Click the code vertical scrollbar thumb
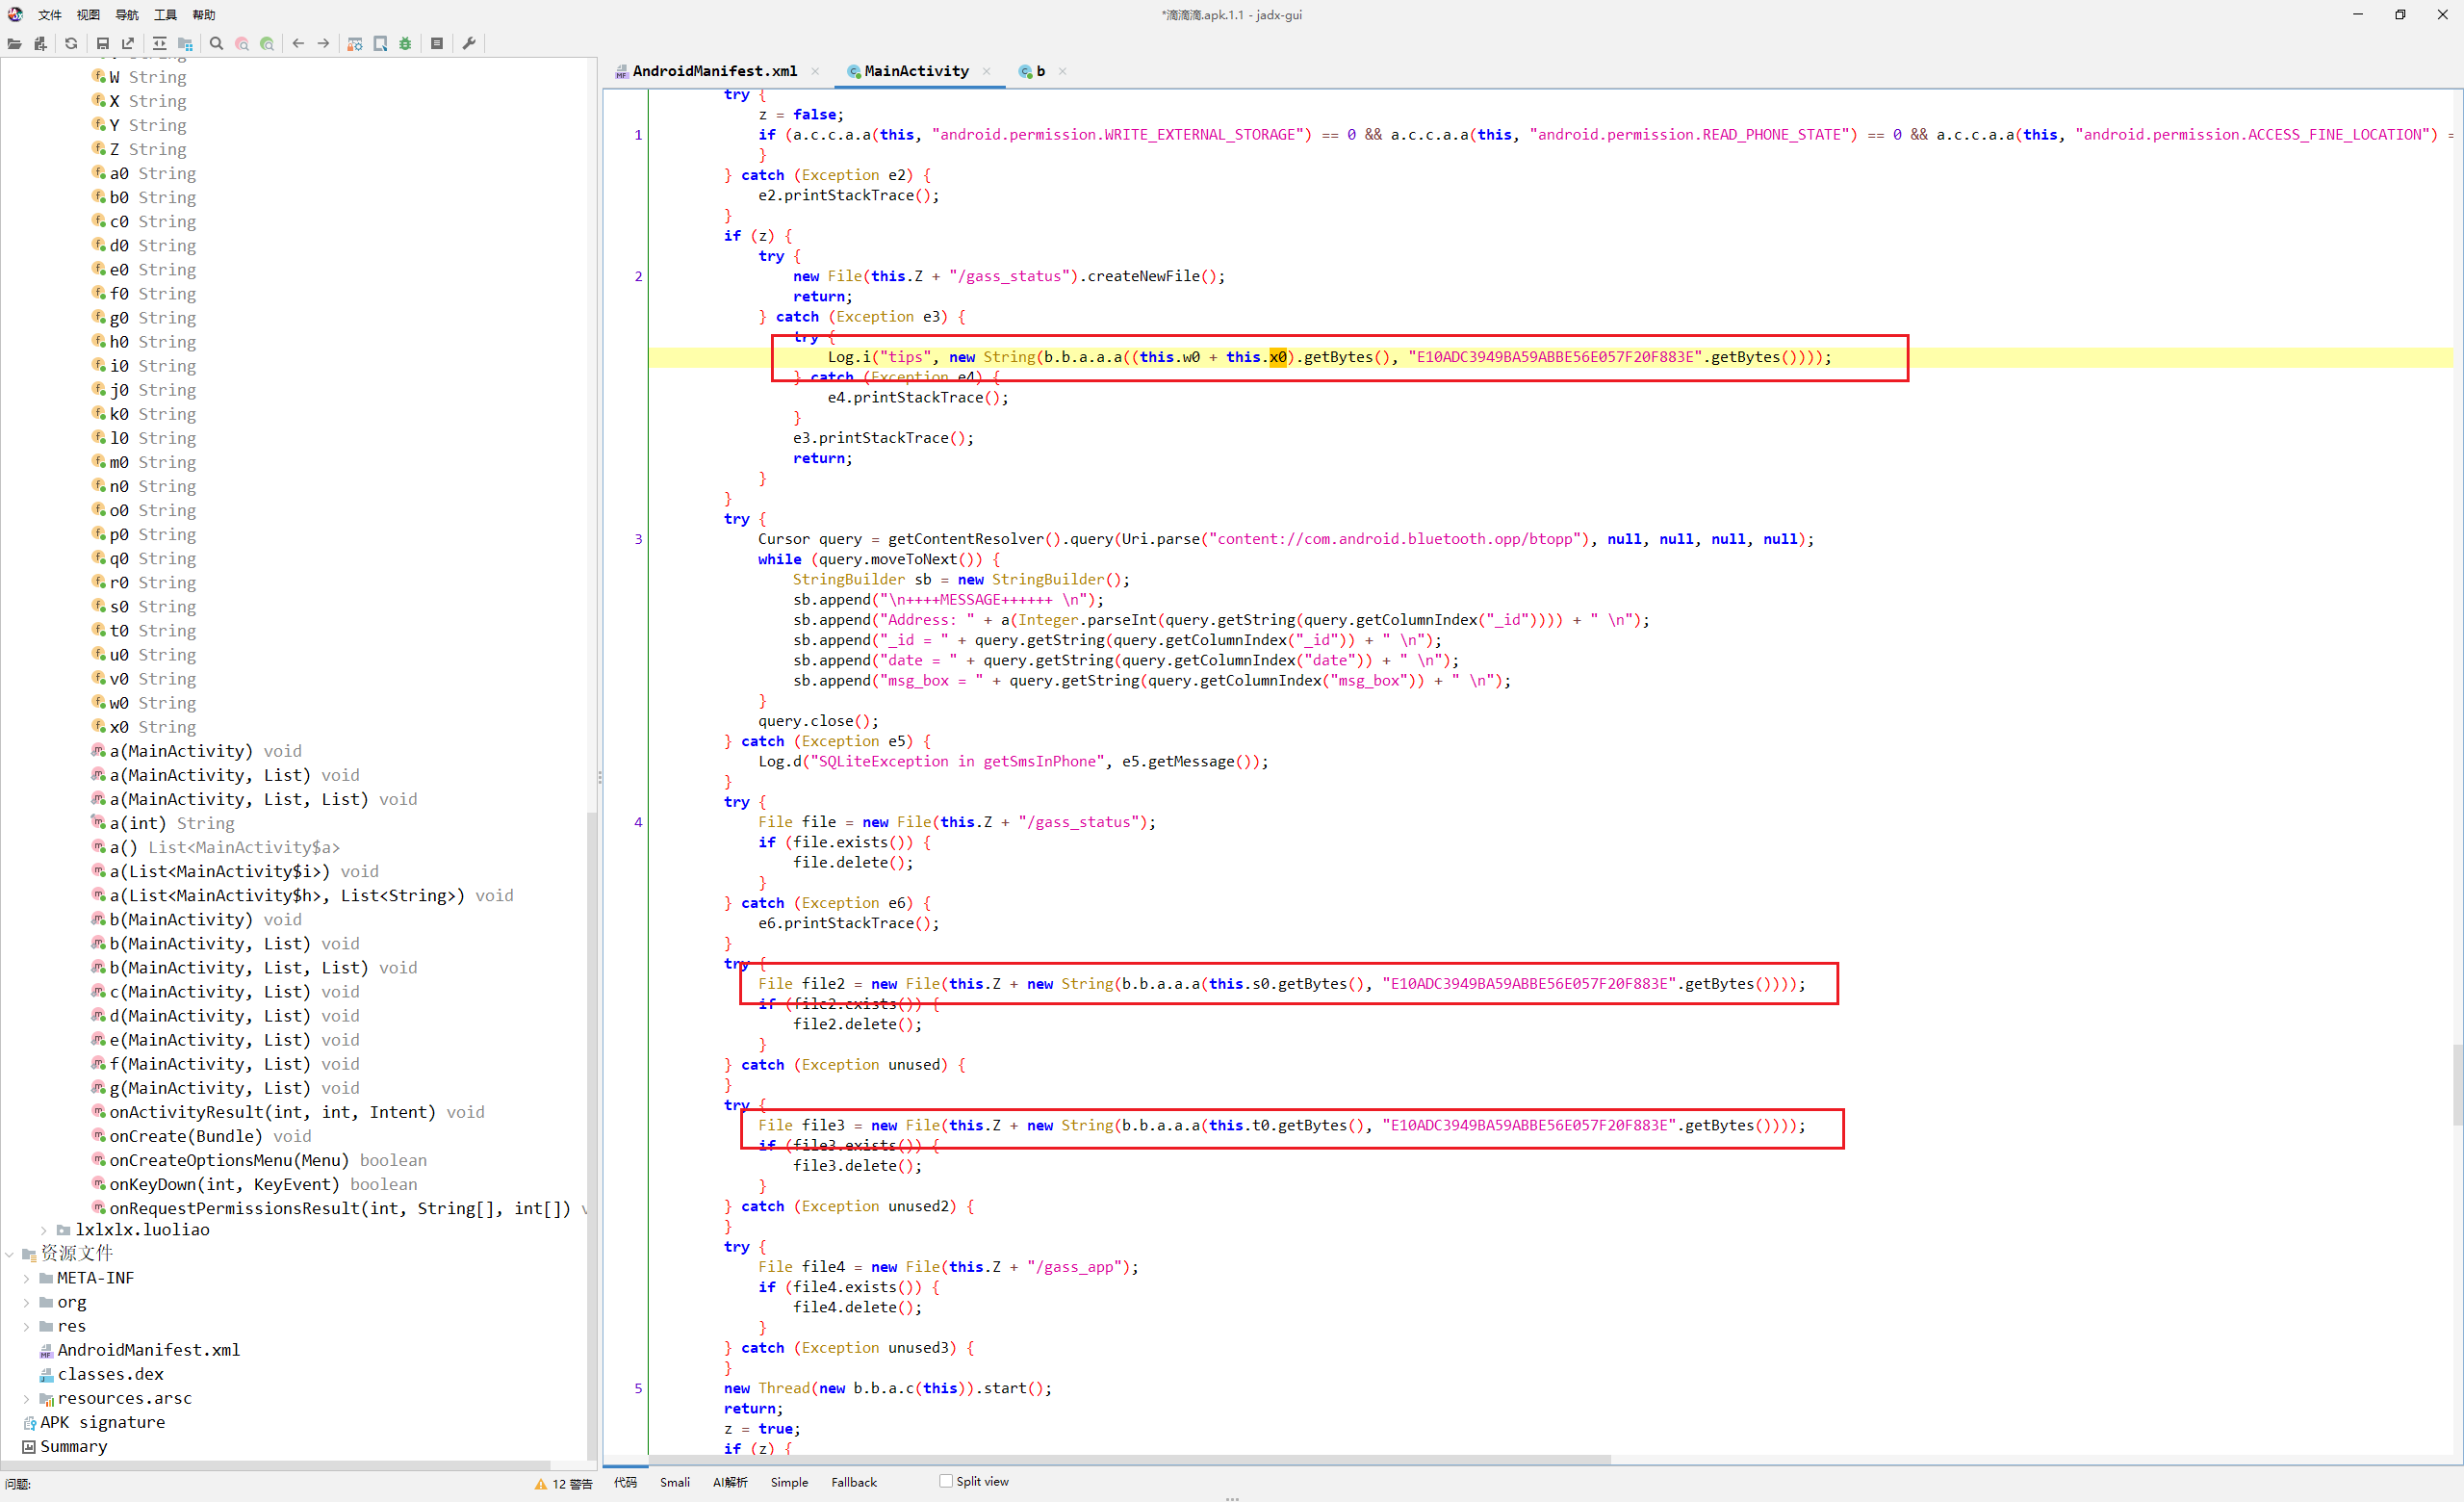Image resolution: width=2464 pixels, height=1502 pixels. coord(2456,1083)
